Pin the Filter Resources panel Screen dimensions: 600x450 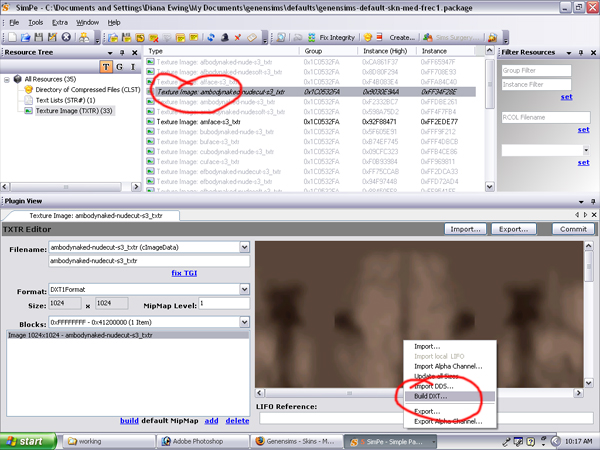581,52
